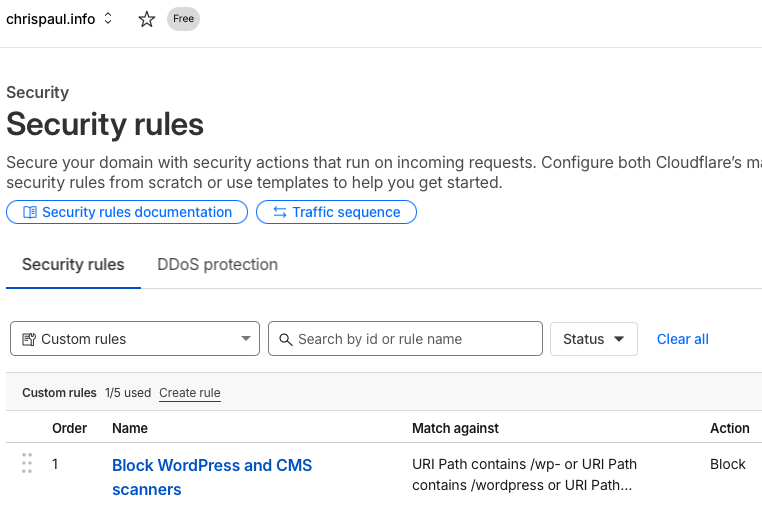This screenshot has height=505, width=762.
Task: Click the arrows icon on Traffic sequence
Action: click(280, 212)
